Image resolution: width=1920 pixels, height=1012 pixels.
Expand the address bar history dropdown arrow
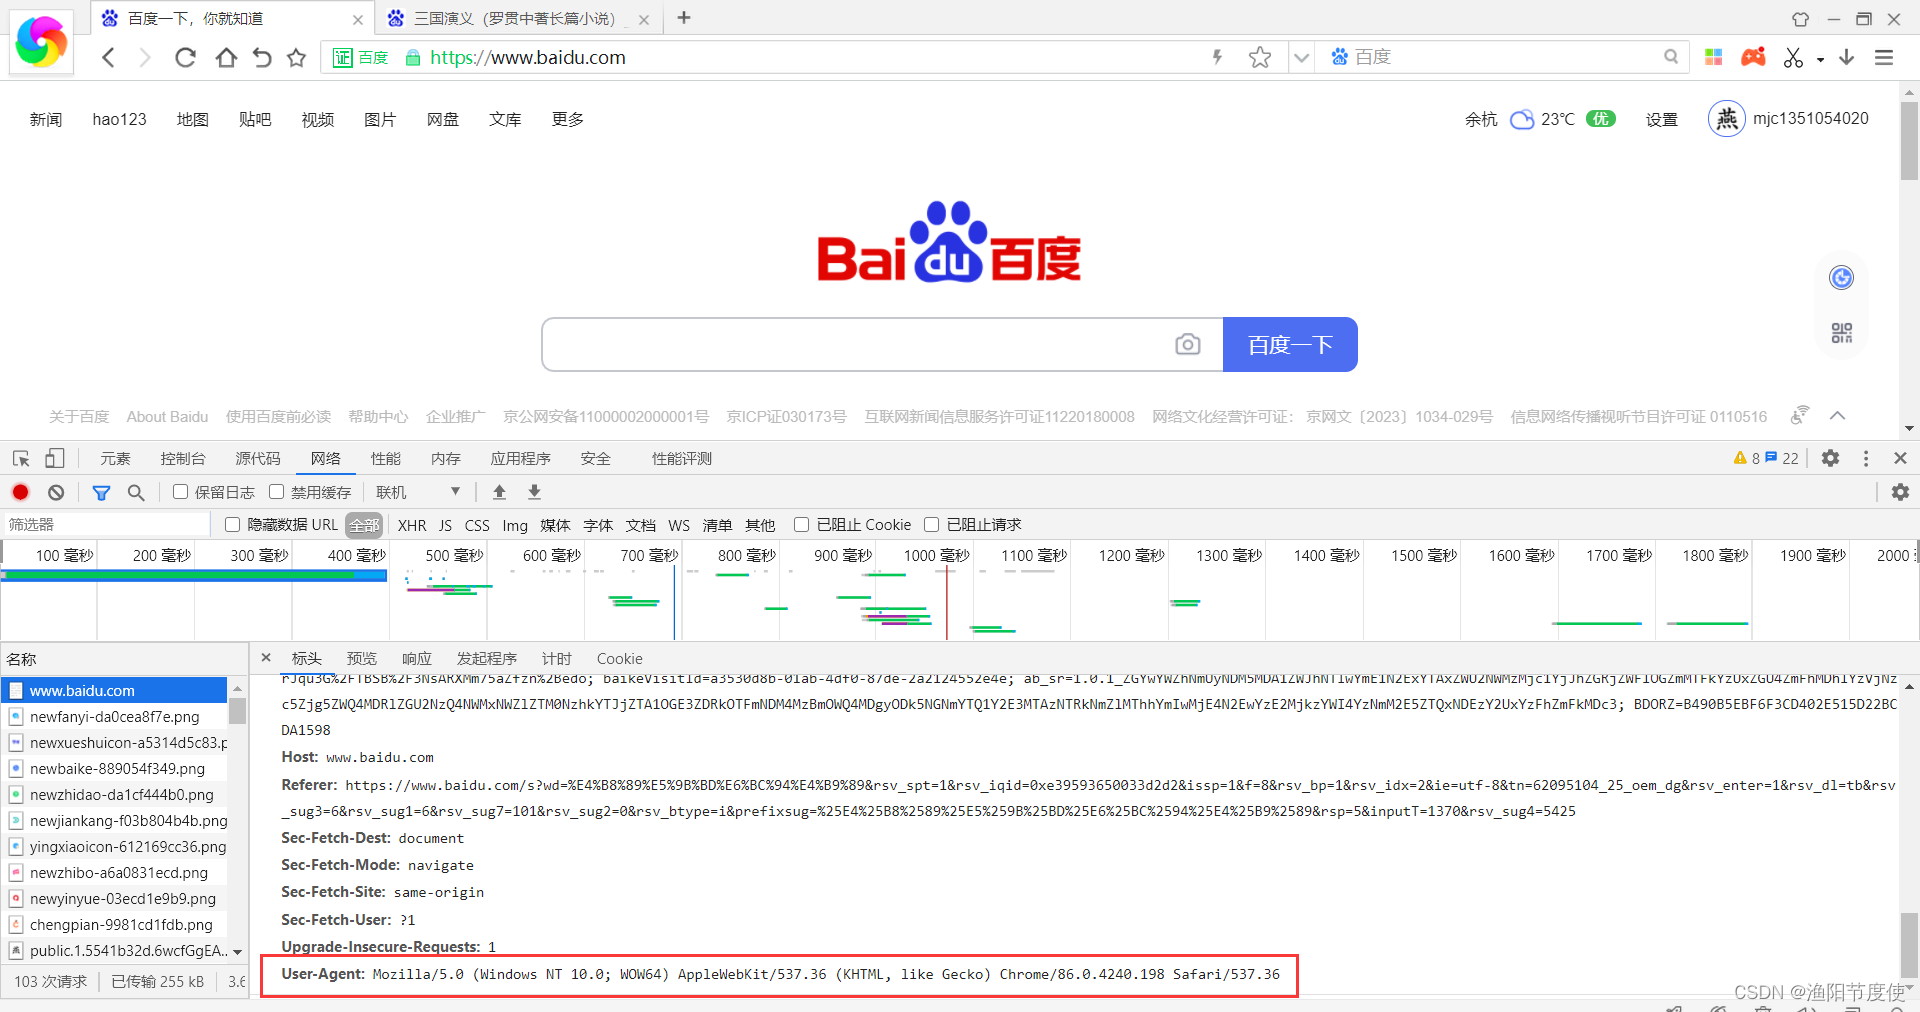pos(1301,58)
